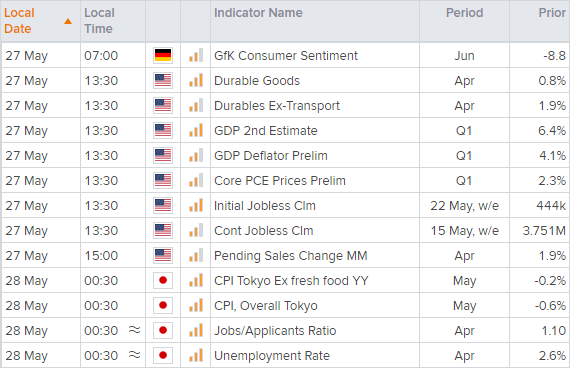
Task: Select the Prior column header
Action: point(552,13)
